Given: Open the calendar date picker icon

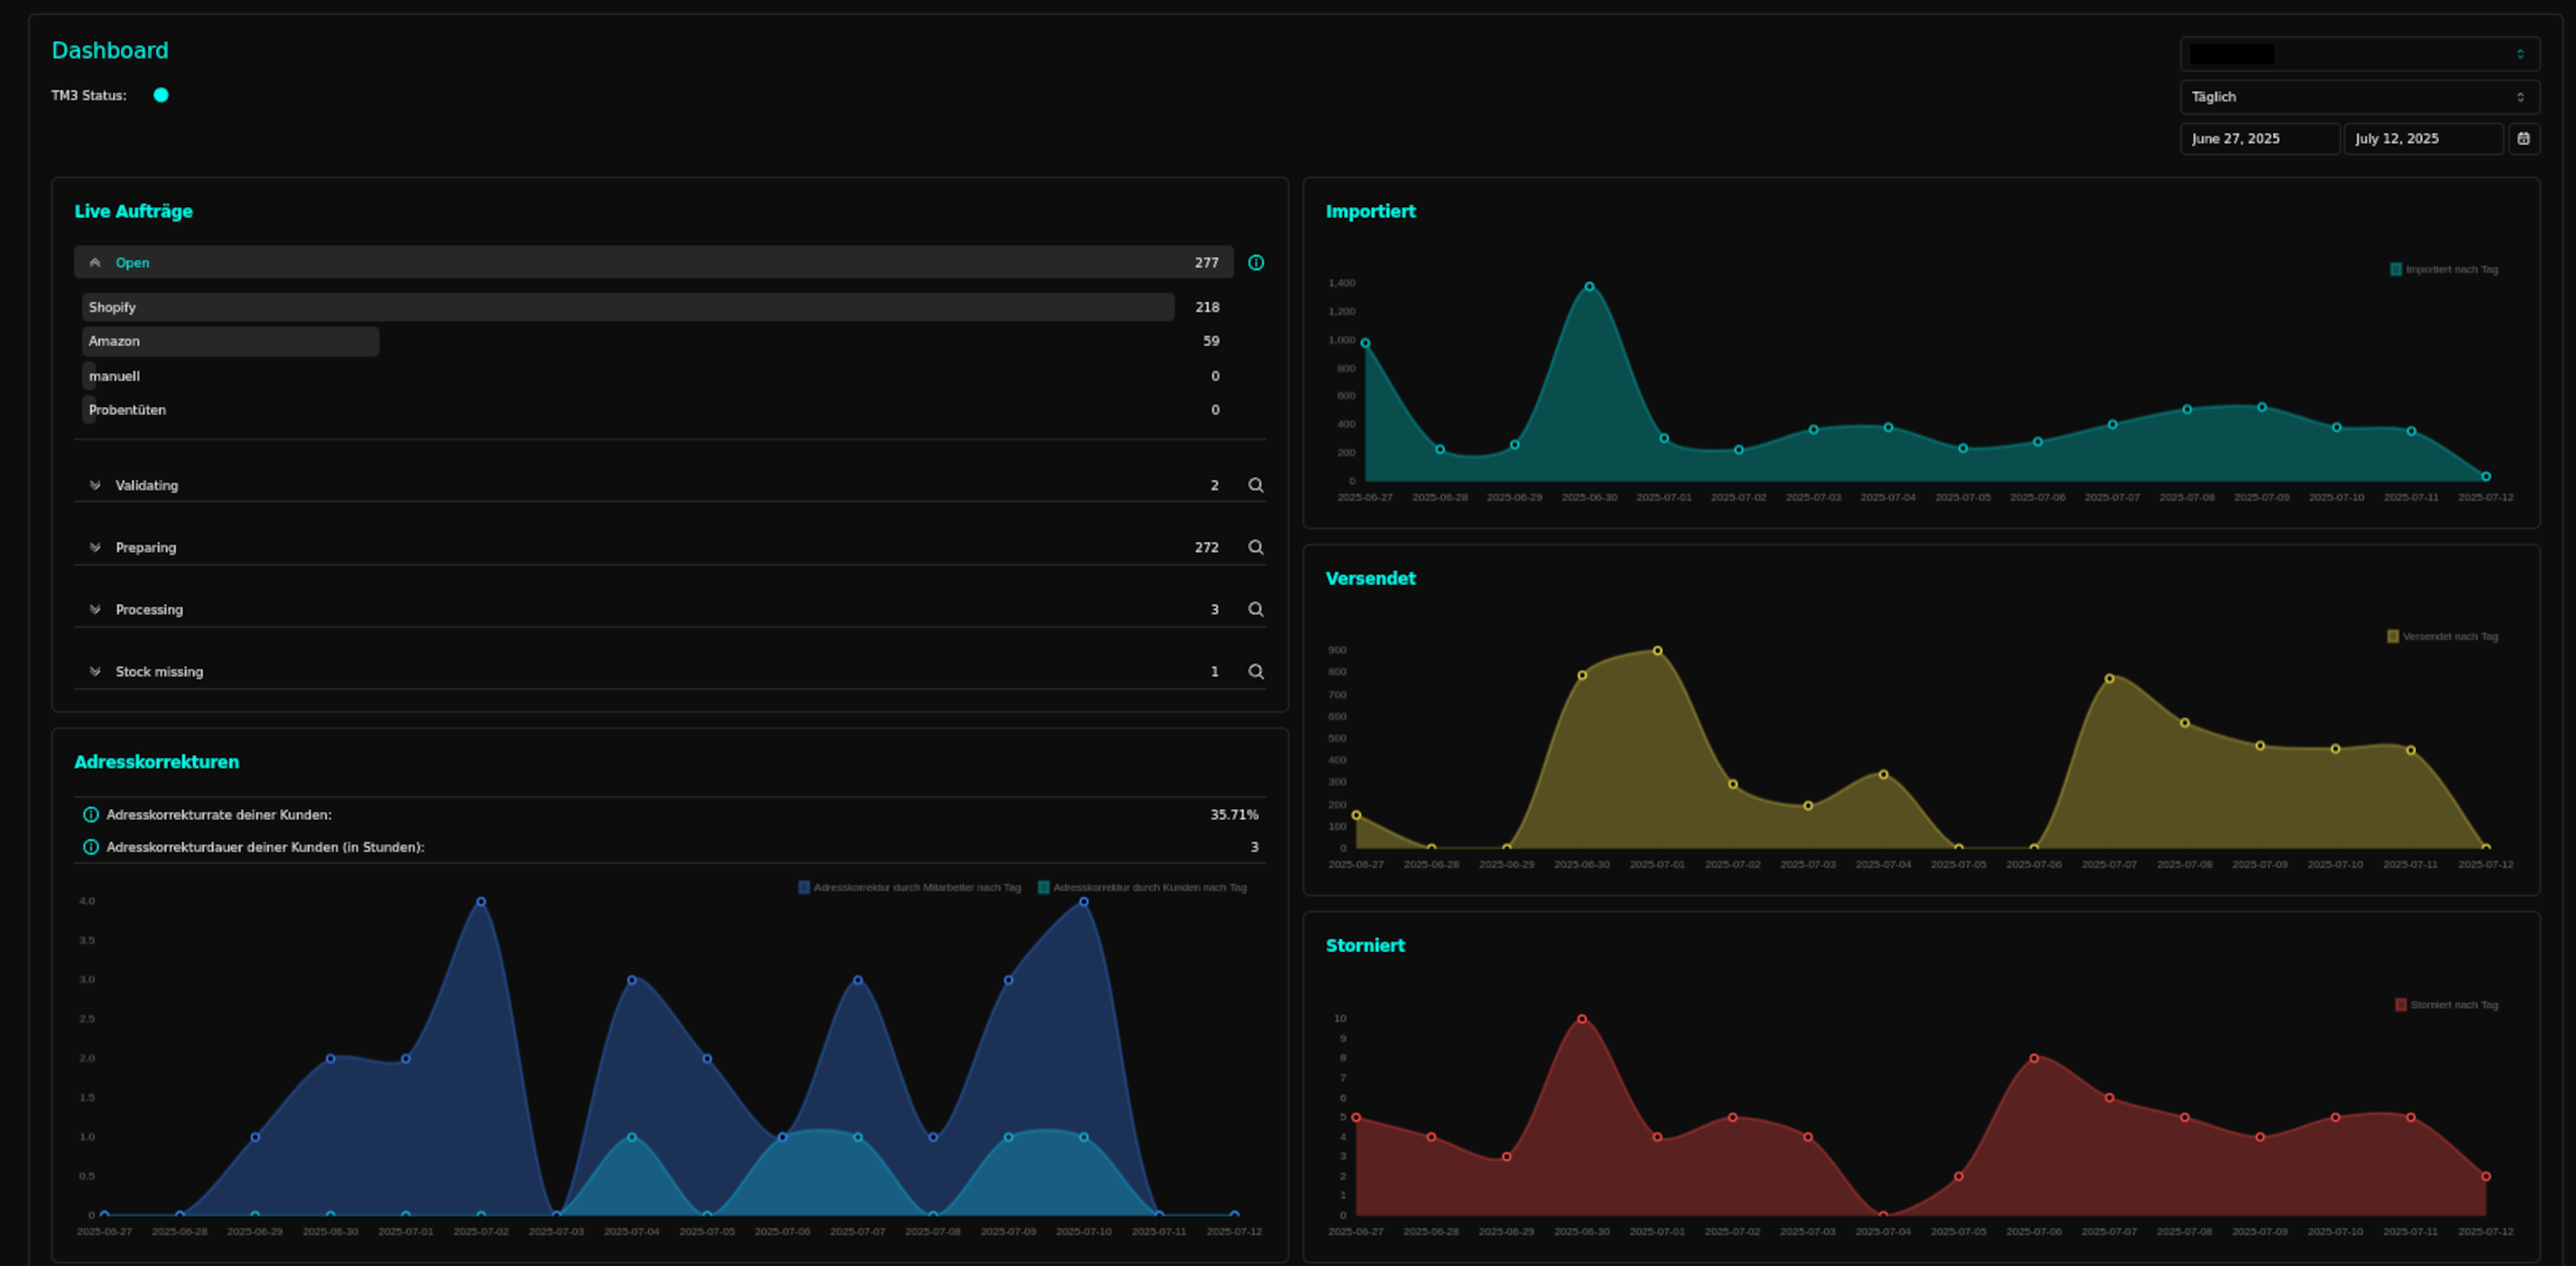Looking at the screenshot, I should (x=2523, y=139).
